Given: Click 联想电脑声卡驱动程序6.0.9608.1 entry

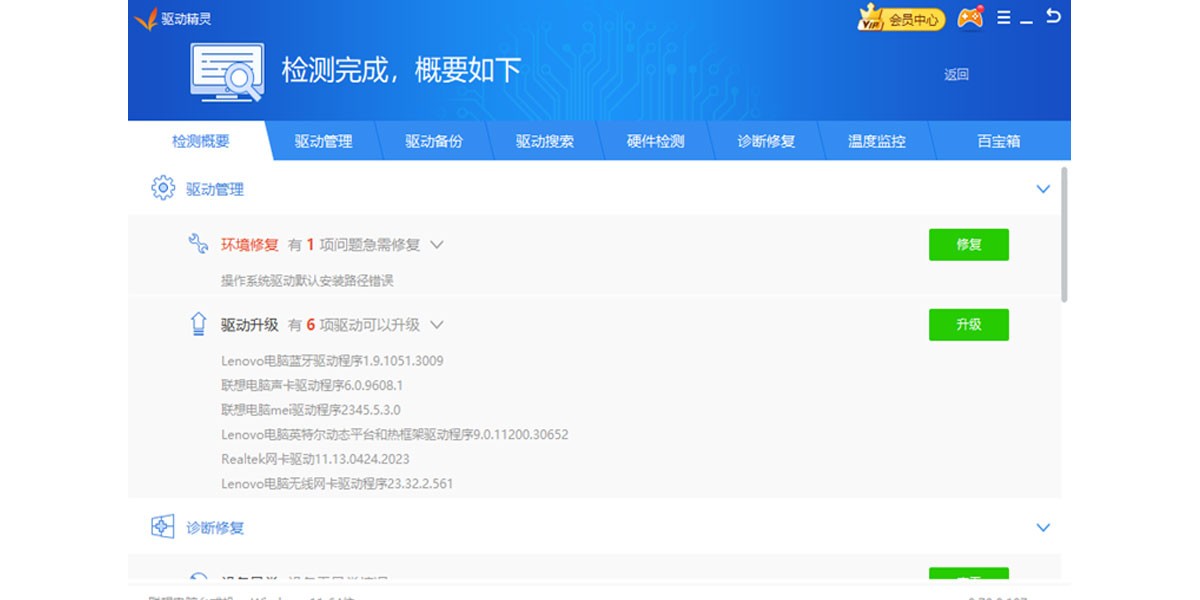Looking at the screenshot, I should point(312,385).
